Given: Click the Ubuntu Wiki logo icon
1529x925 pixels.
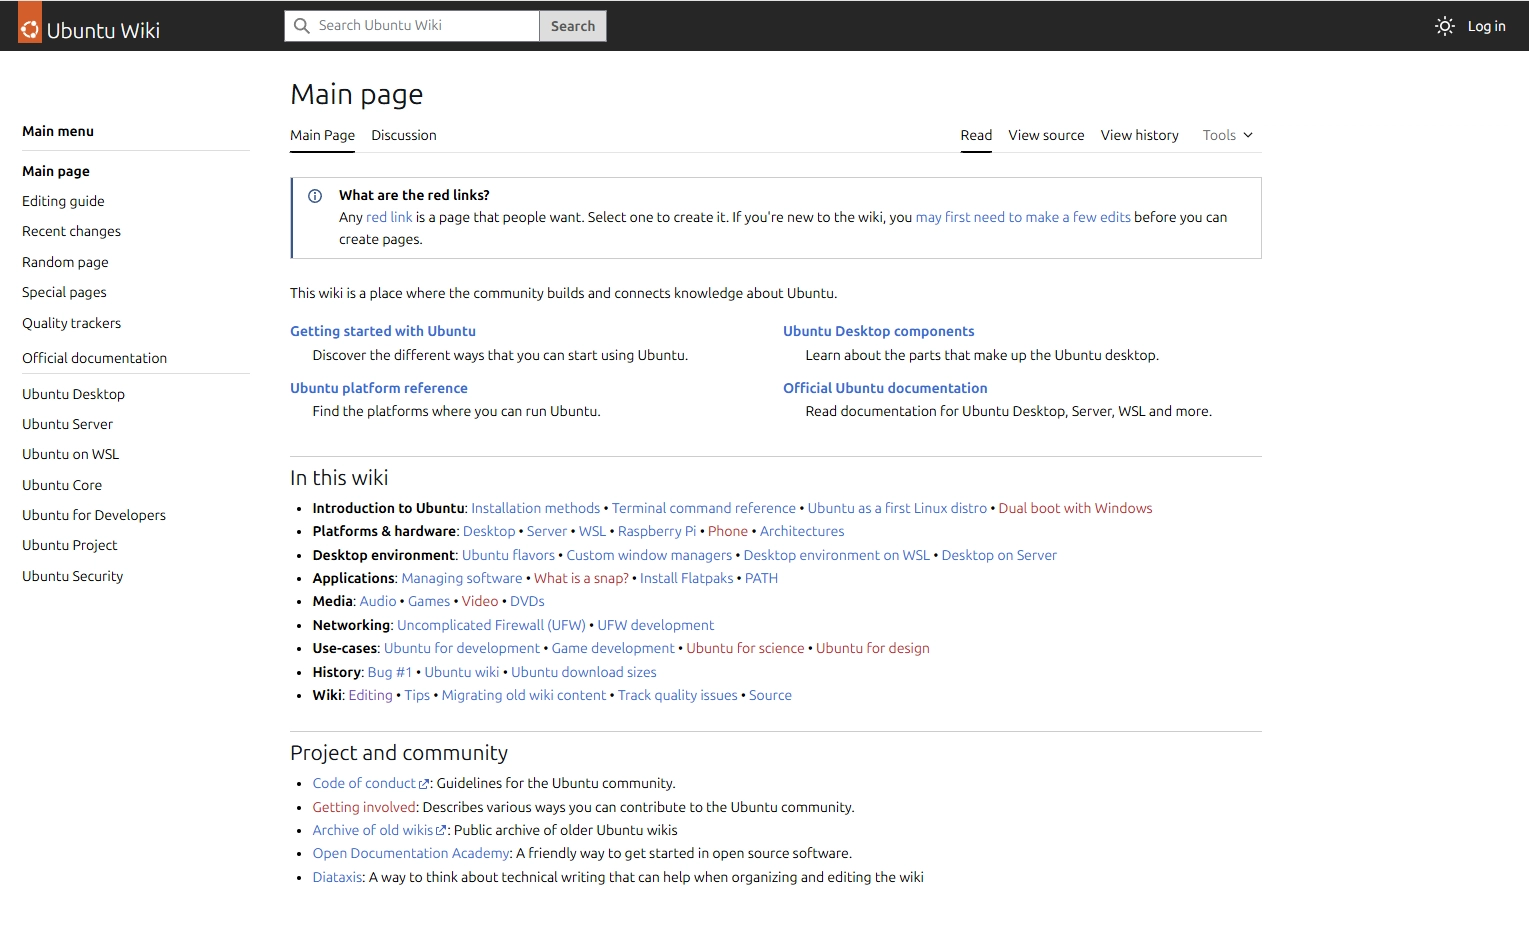Looking at the screenshot, I should (30, 24).
